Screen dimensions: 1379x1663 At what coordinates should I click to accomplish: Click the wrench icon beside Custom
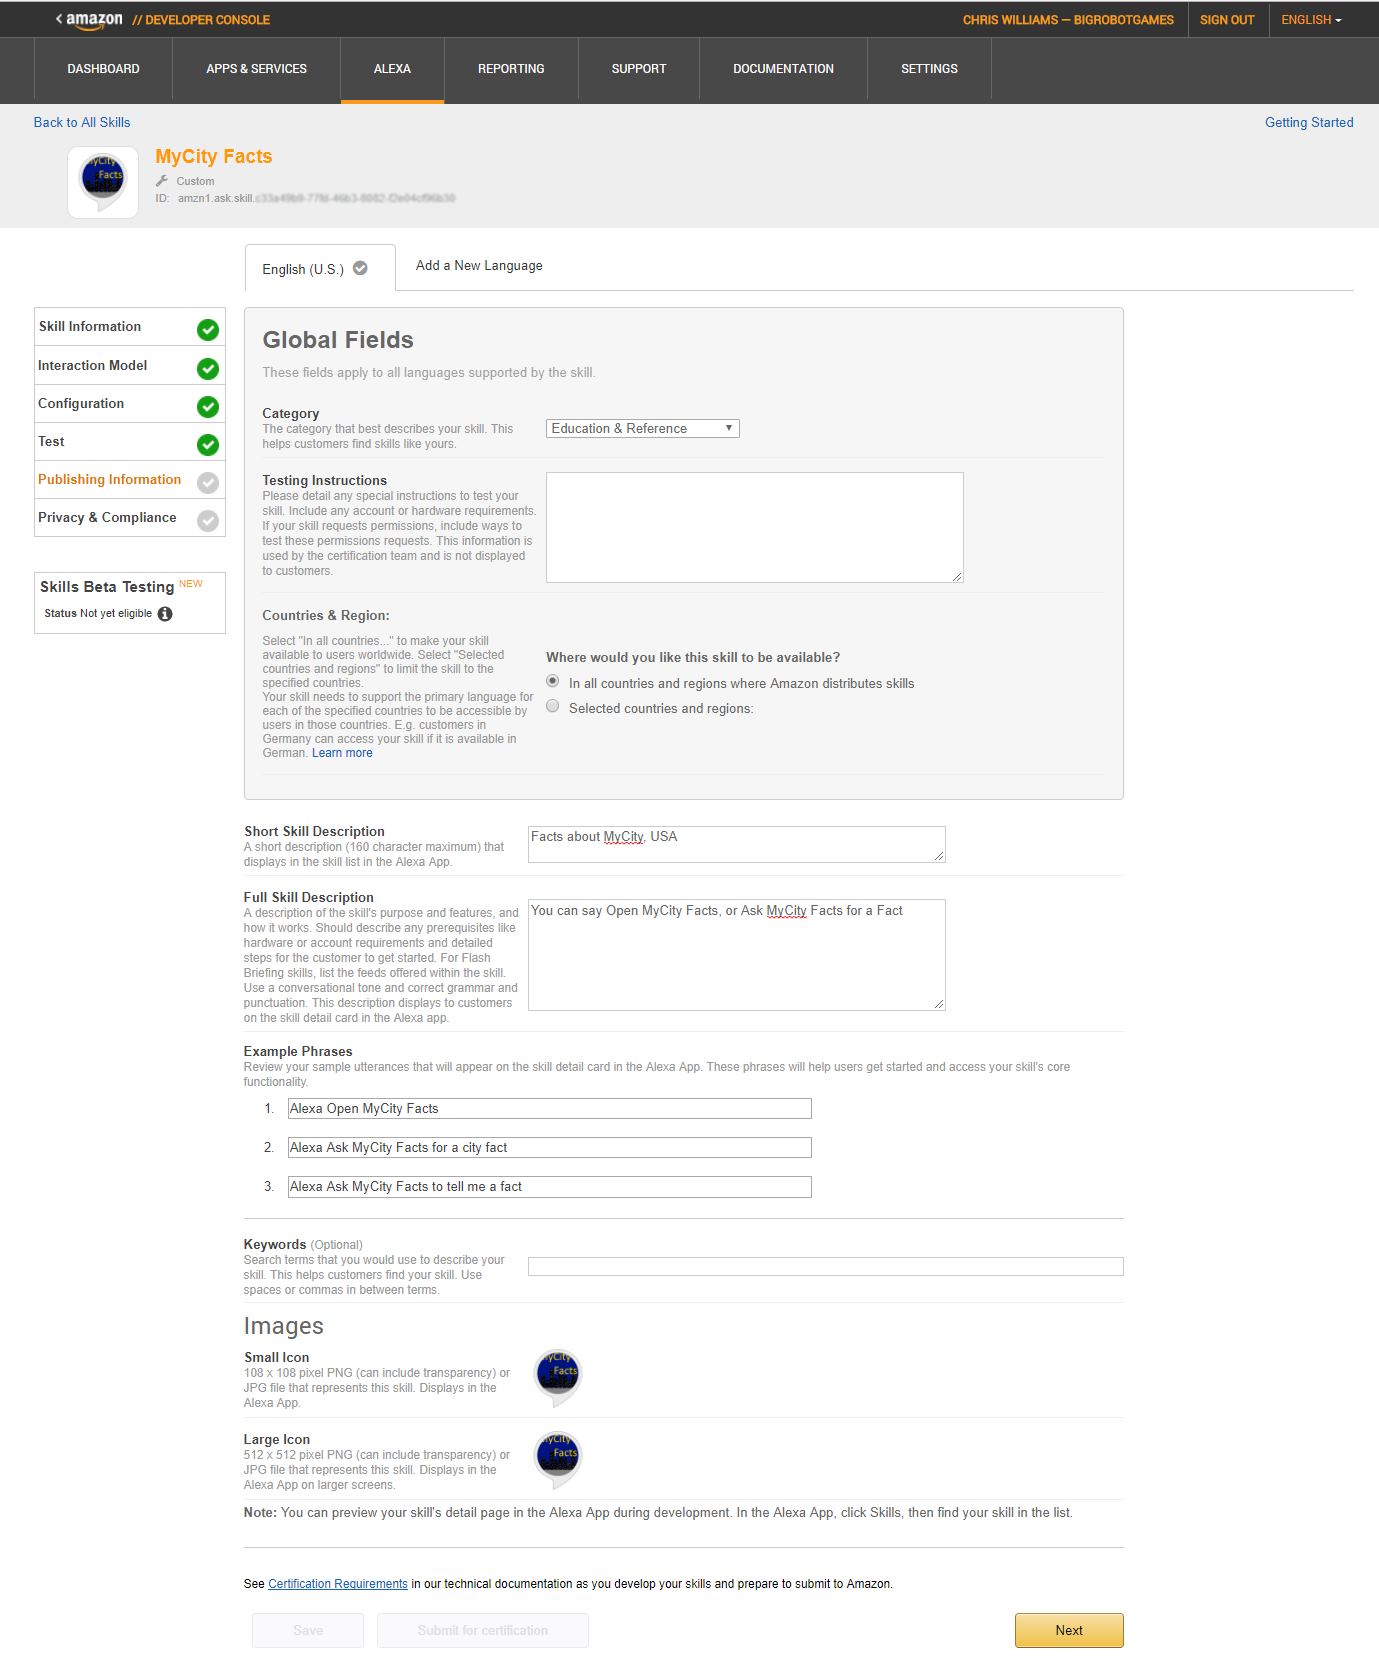coord(162,181)
